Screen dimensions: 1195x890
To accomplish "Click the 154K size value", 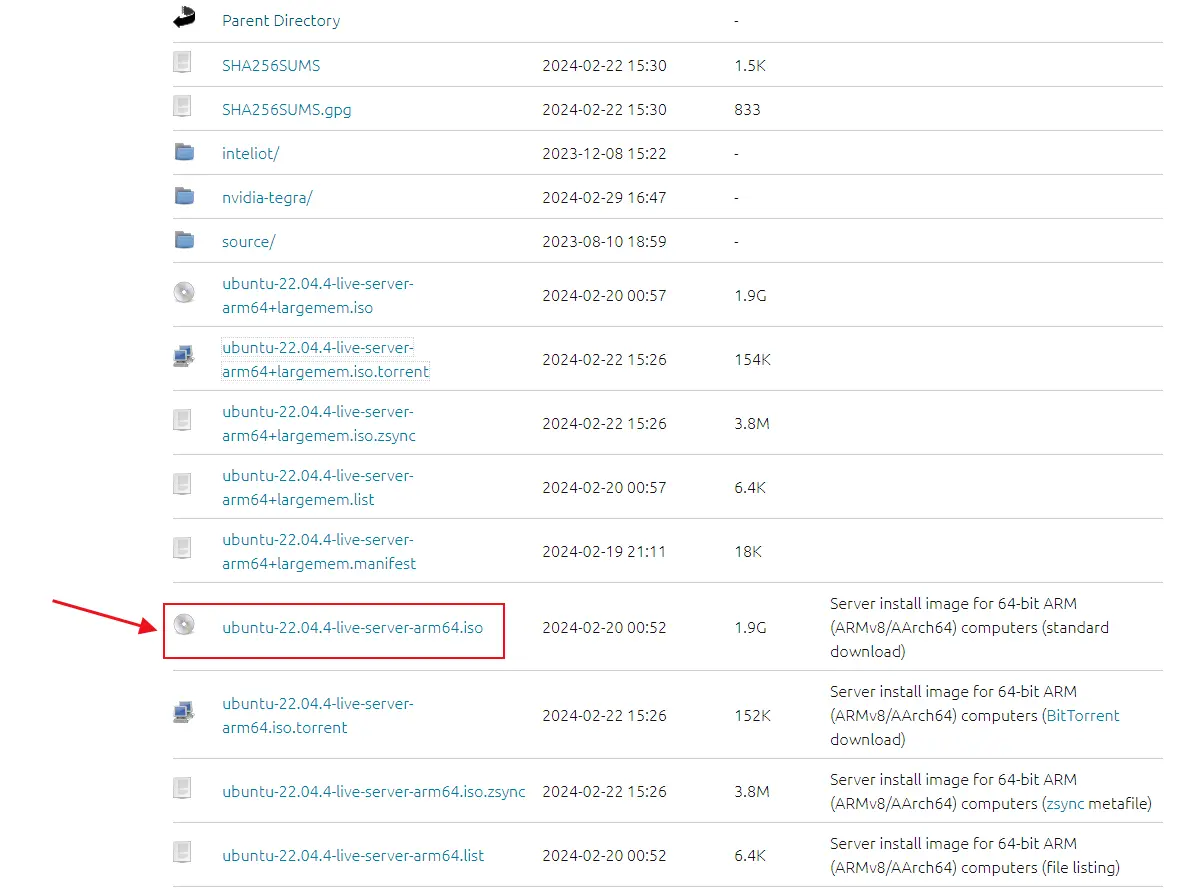I will click(x=752, y=360).
